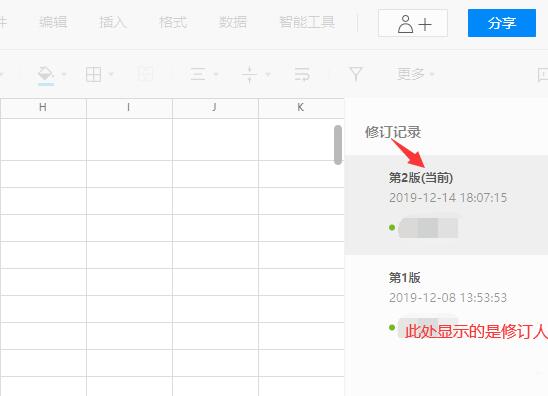Open the add collaborator person-plus button
This screenshot has width=548, height=396.
[x=413, y=23]
